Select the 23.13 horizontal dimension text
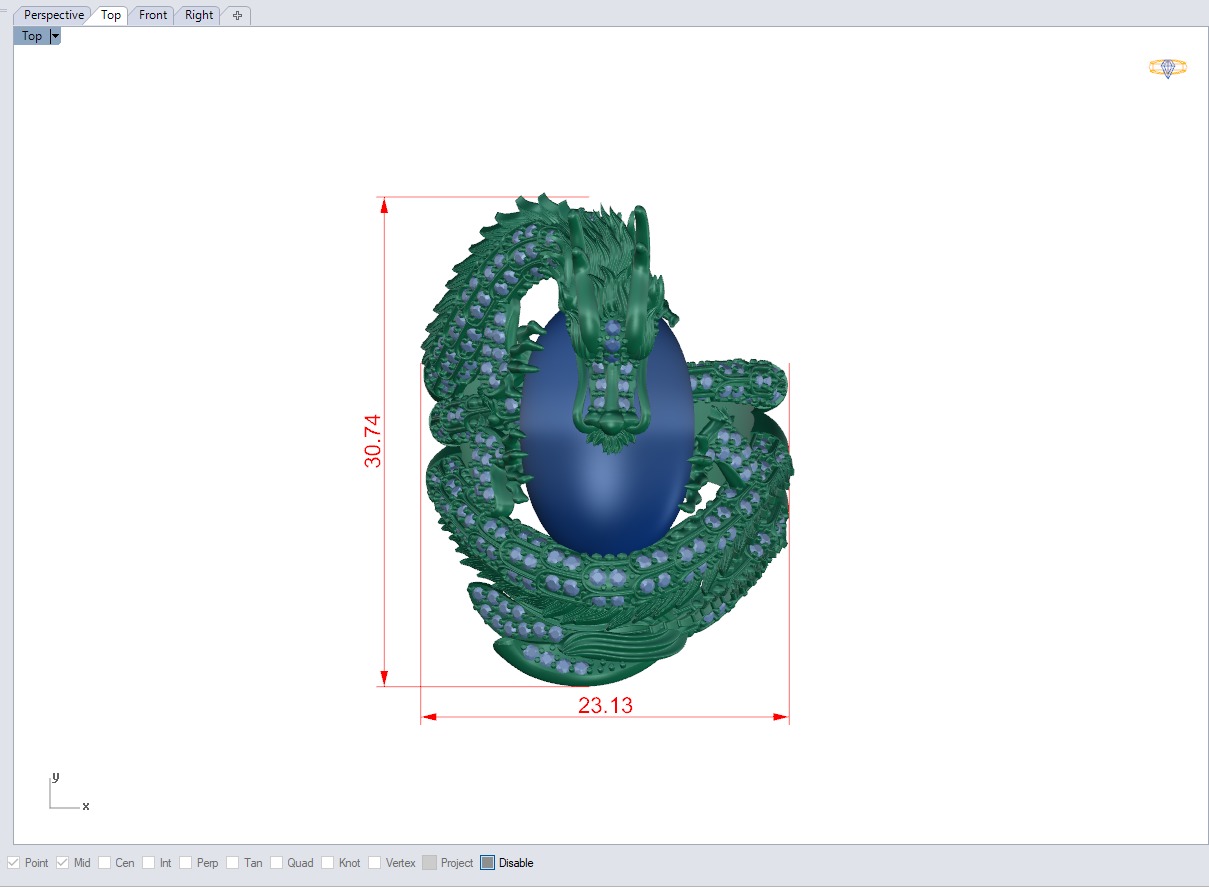The height and width of the screenshot is (887, 1209). (605, 705)
